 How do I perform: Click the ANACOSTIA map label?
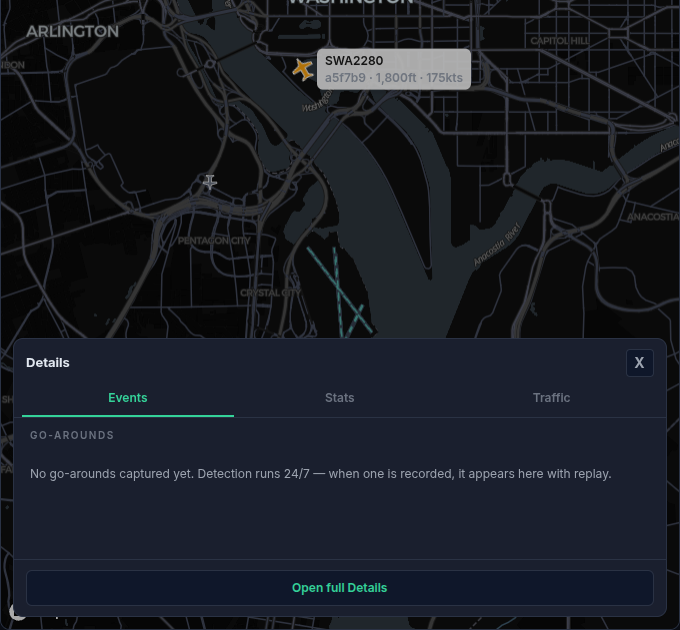pos(653,217)
